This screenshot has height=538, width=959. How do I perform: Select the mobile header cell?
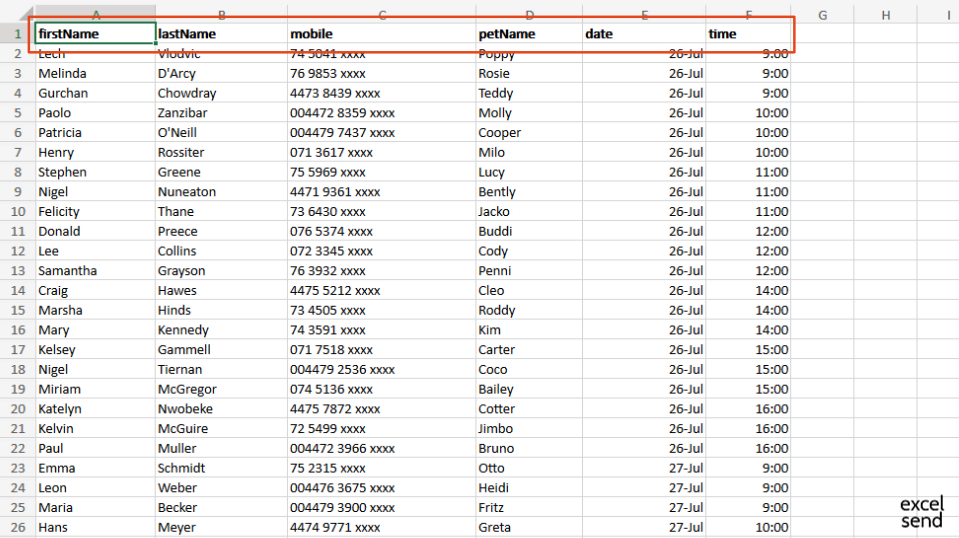click(x=382, y=34)
